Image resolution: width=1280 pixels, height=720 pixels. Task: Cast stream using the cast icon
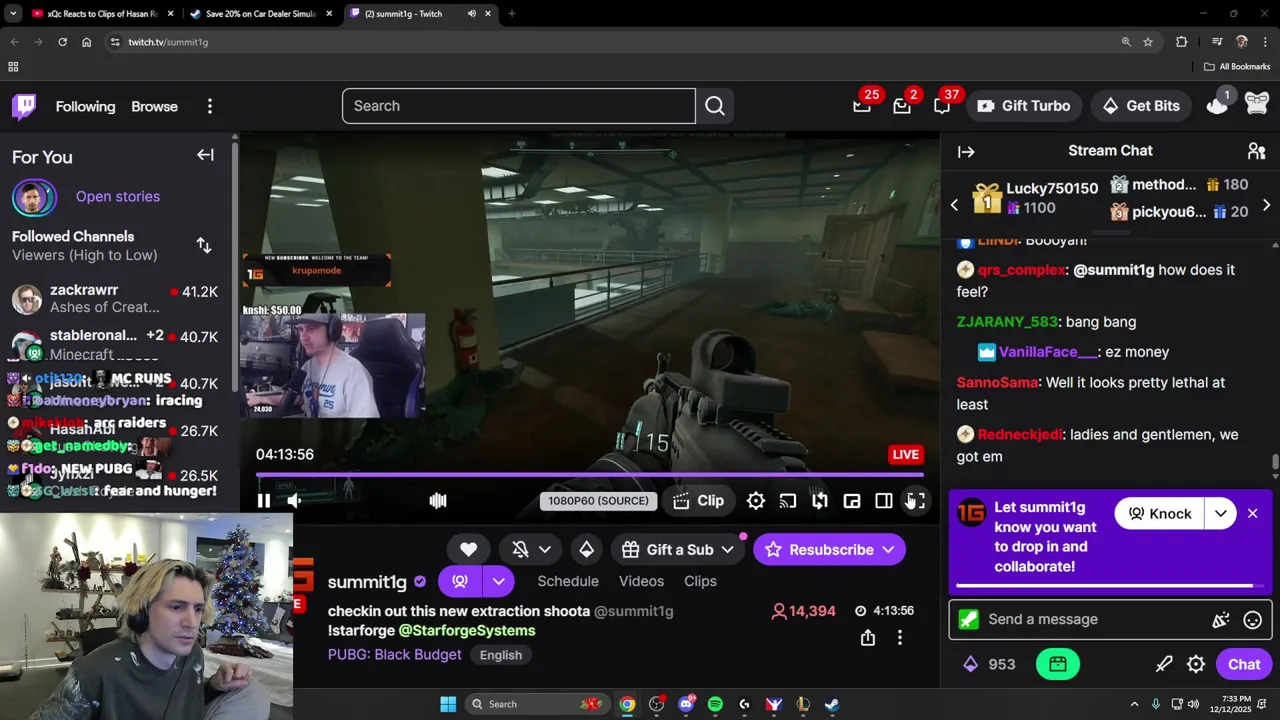[788, 501]
